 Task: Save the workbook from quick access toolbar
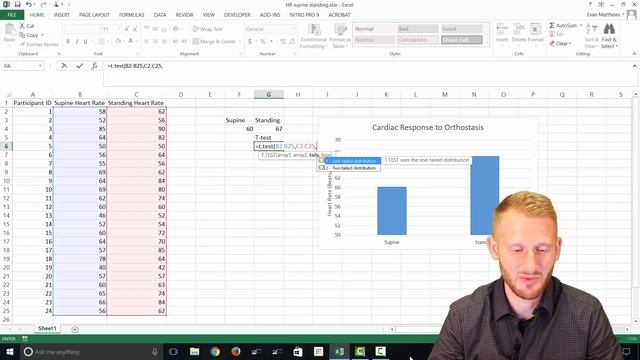point(18,4)
